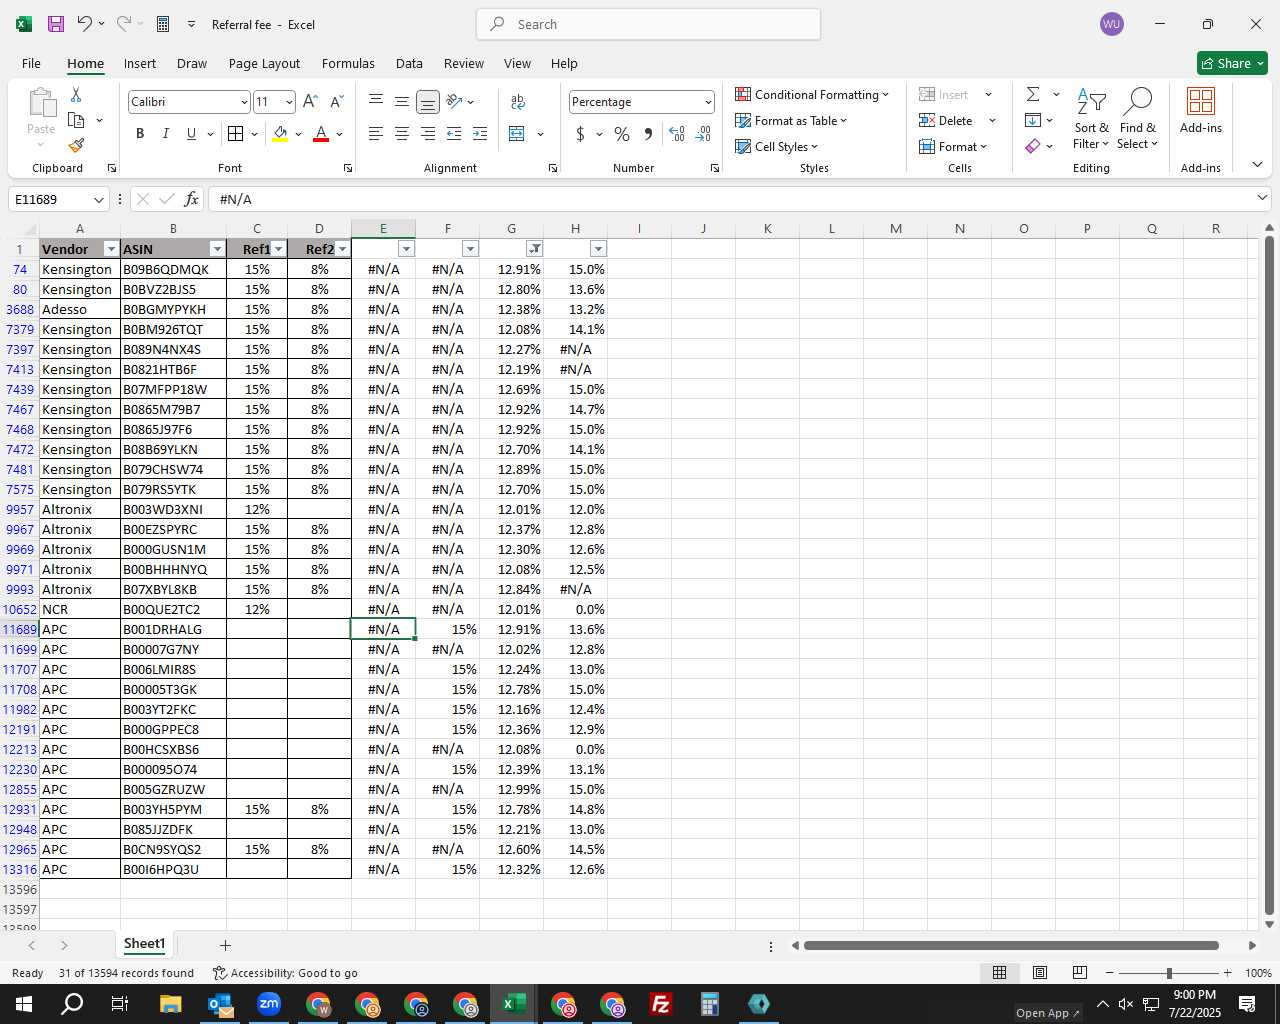Open the column G active filter dropdown
Screen dimensions: 1280x1024
tap(535, 249)
